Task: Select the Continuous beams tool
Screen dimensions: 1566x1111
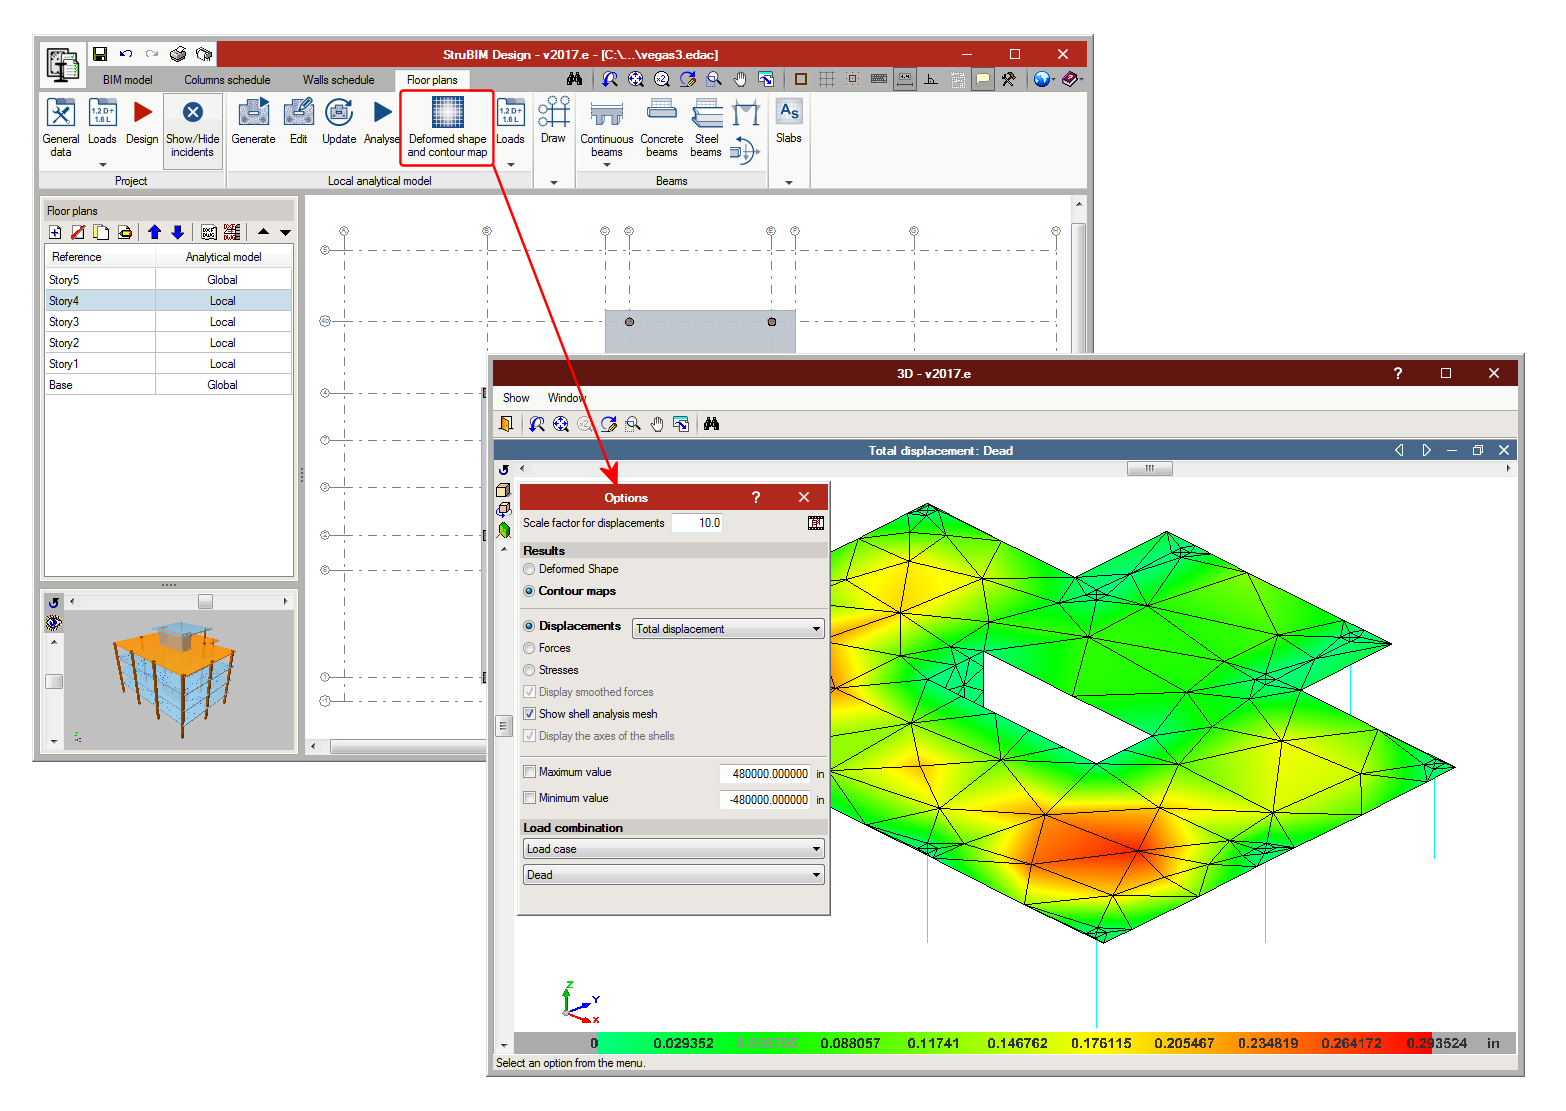Action: pyautogui.click(x=606, y=114)
